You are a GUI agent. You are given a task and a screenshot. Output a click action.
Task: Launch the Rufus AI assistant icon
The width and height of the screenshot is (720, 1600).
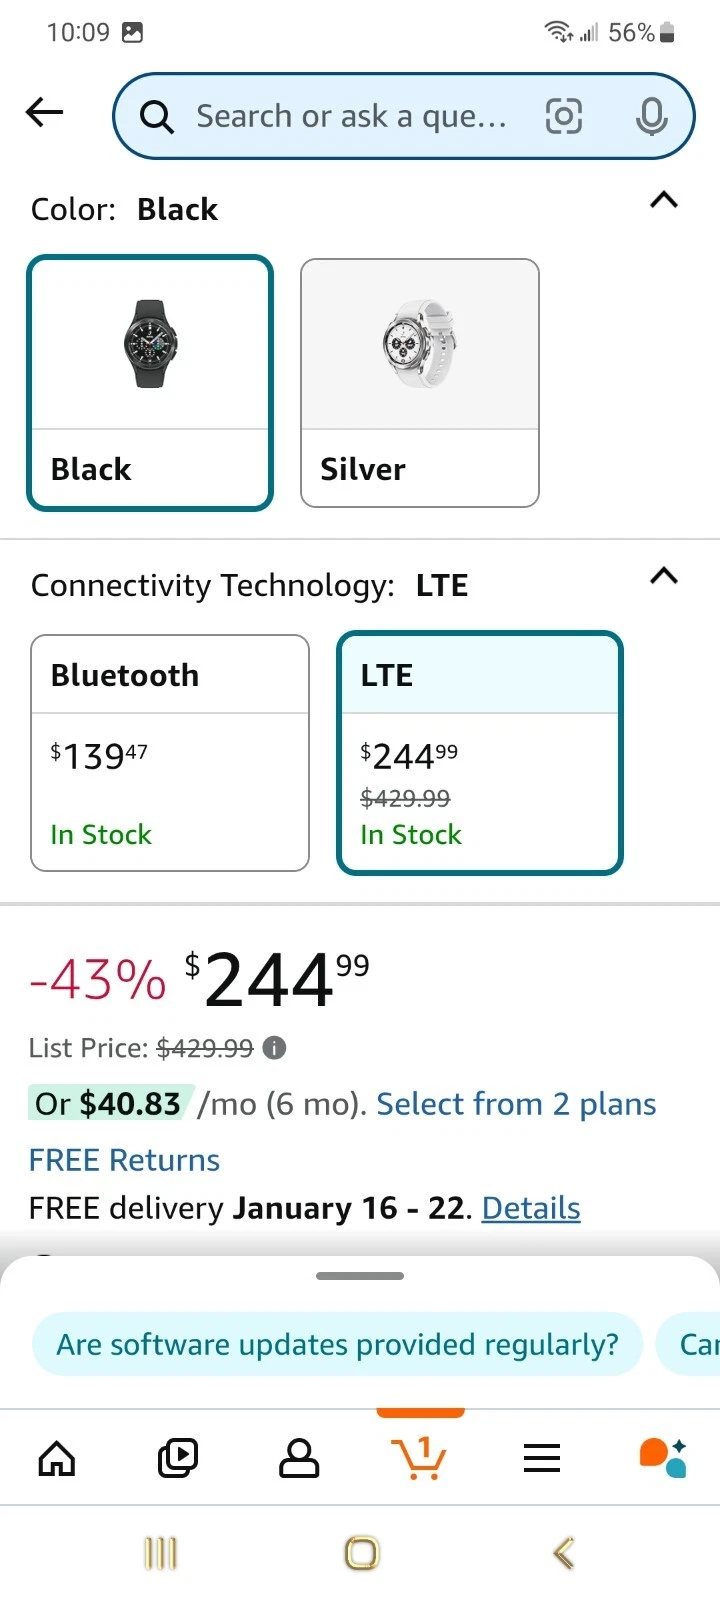[x=662, y=1458]
